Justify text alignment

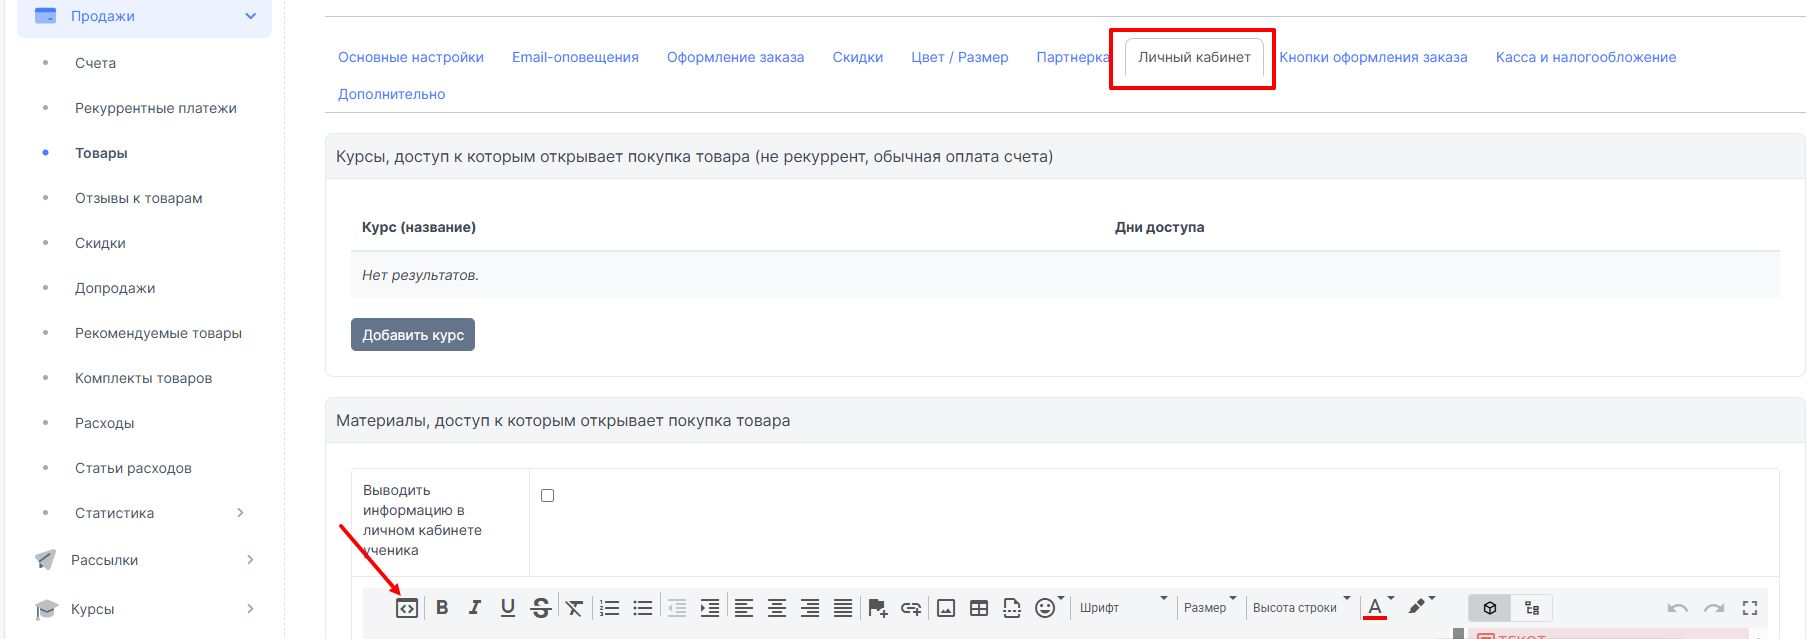click(843, 607)
